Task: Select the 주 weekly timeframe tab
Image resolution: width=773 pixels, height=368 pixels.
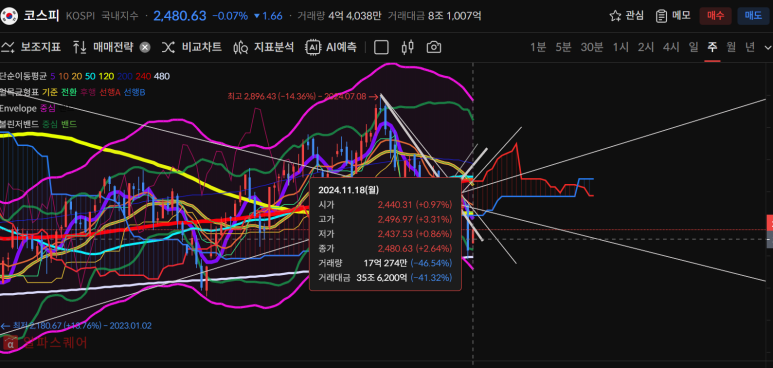Action: pos(712,47)
